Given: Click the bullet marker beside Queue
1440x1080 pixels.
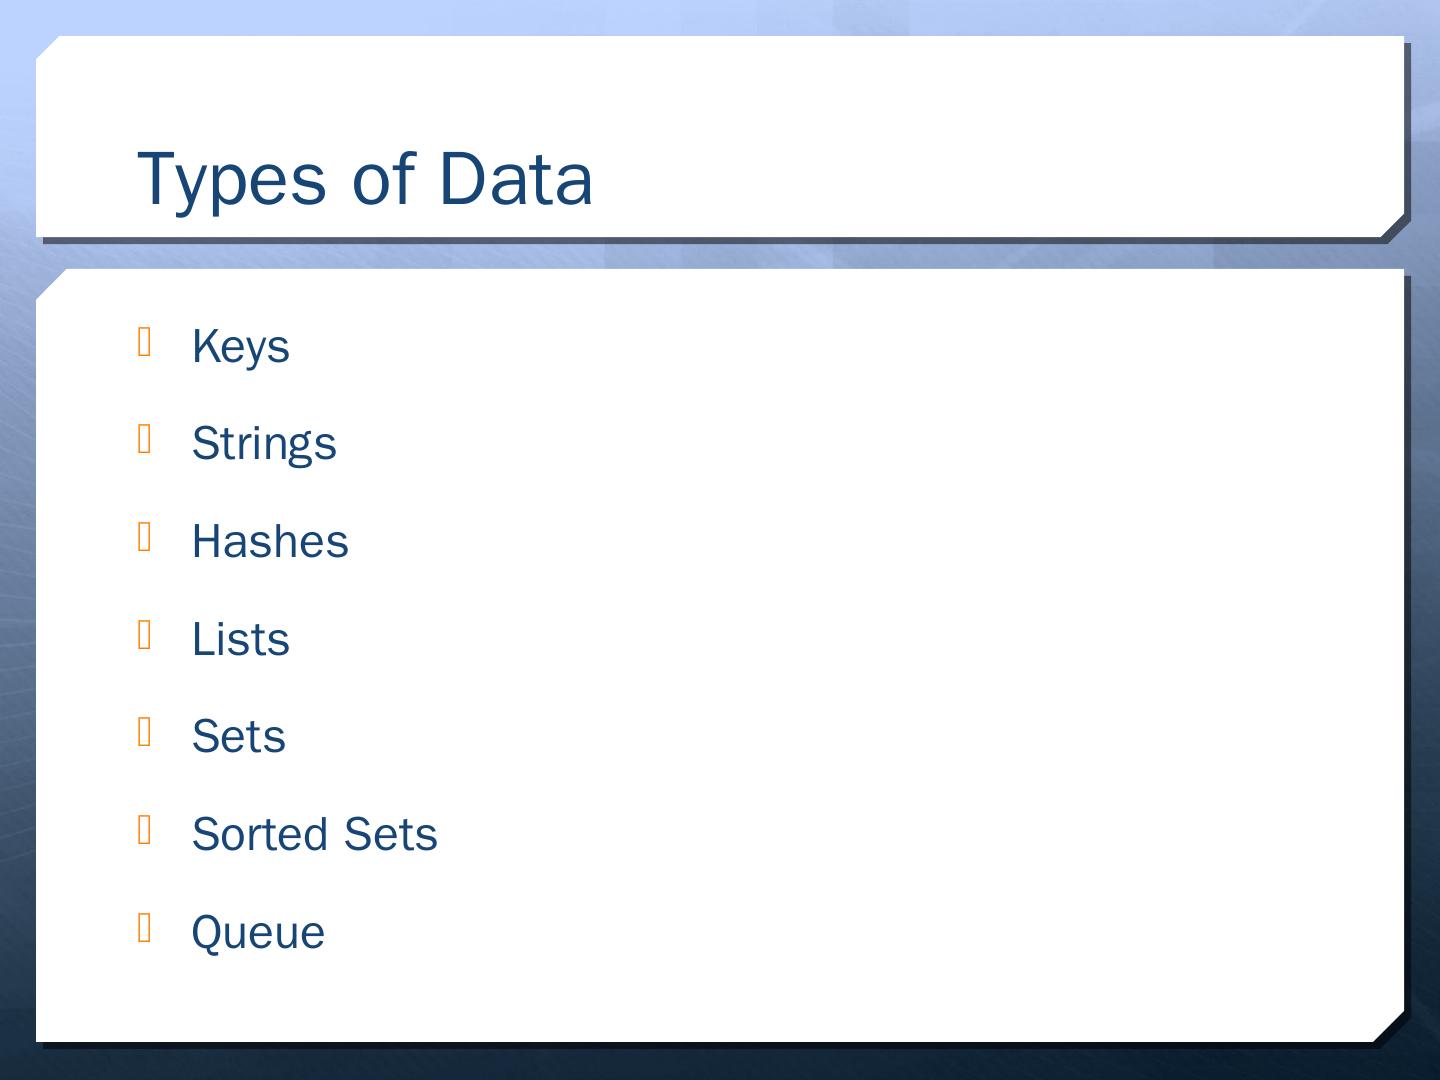Looking at the screenshot, I should [x=145, y=928].
